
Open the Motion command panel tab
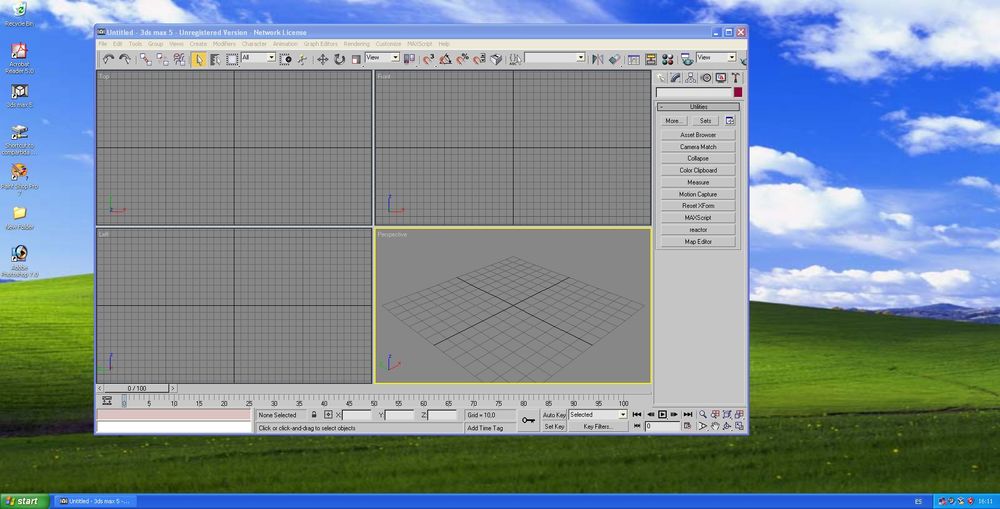point(706,78)
